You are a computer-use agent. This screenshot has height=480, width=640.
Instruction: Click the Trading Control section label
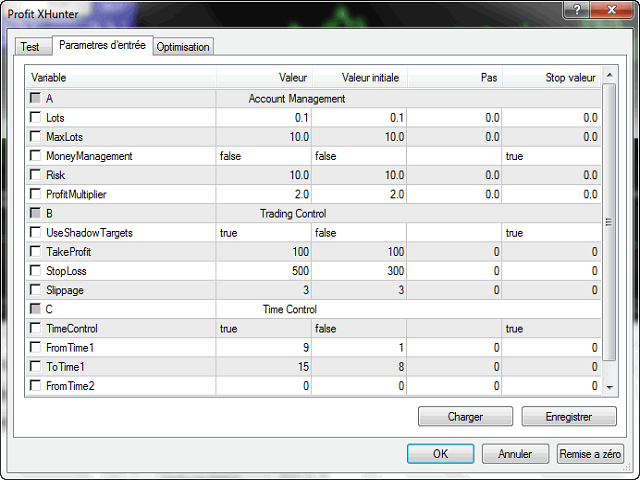click(293, 213)
